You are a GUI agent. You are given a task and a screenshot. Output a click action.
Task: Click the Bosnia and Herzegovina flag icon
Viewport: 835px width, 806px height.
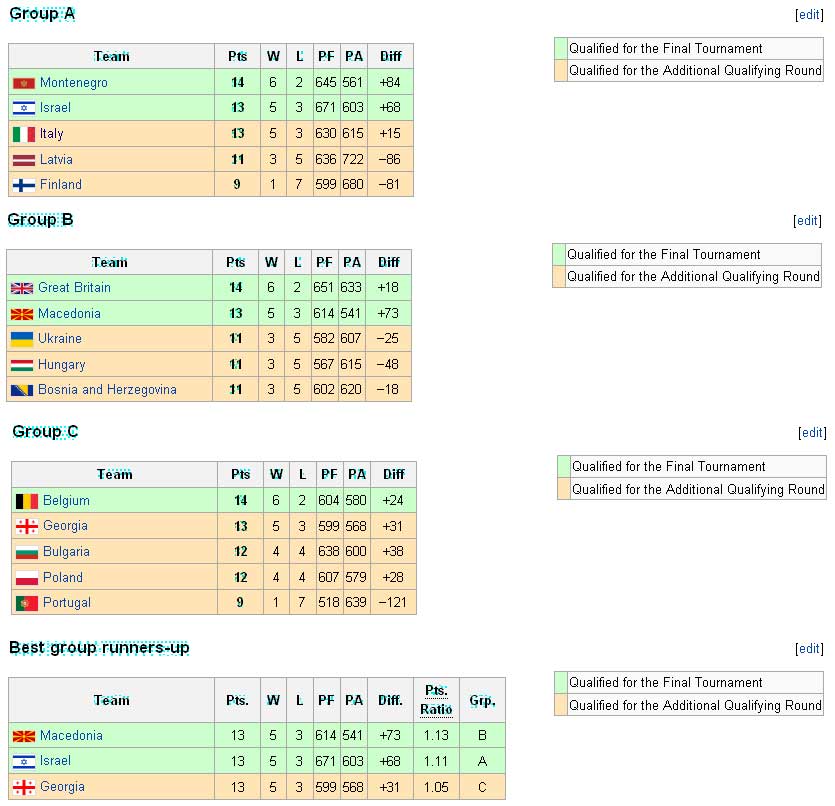coord(22,390)
